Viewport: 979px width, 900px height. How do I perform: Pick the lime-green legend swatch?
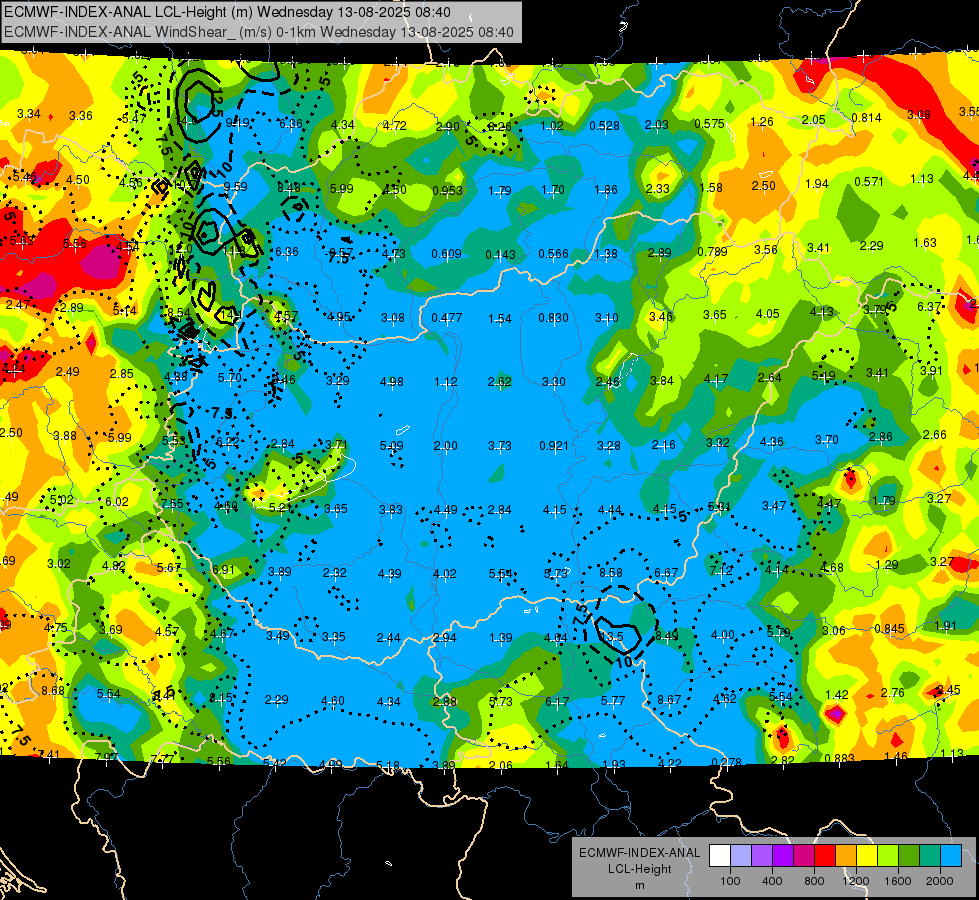(888, 856)
